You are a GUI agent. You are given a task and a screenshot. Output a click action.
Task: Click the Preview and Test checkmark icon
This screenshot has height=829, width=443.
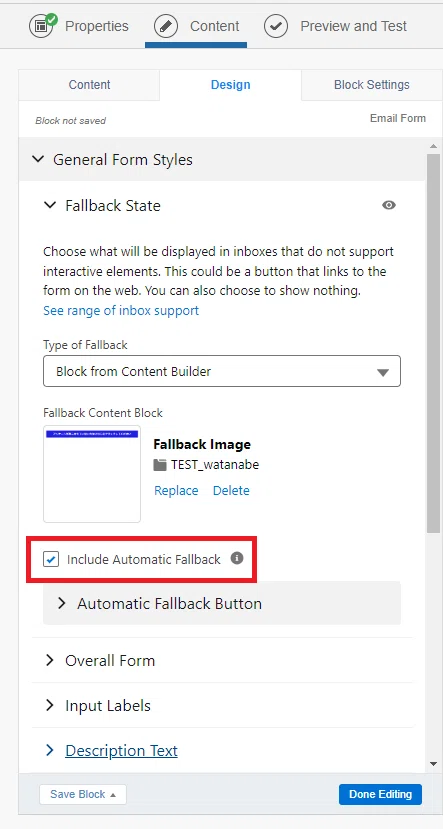[276, 26]
